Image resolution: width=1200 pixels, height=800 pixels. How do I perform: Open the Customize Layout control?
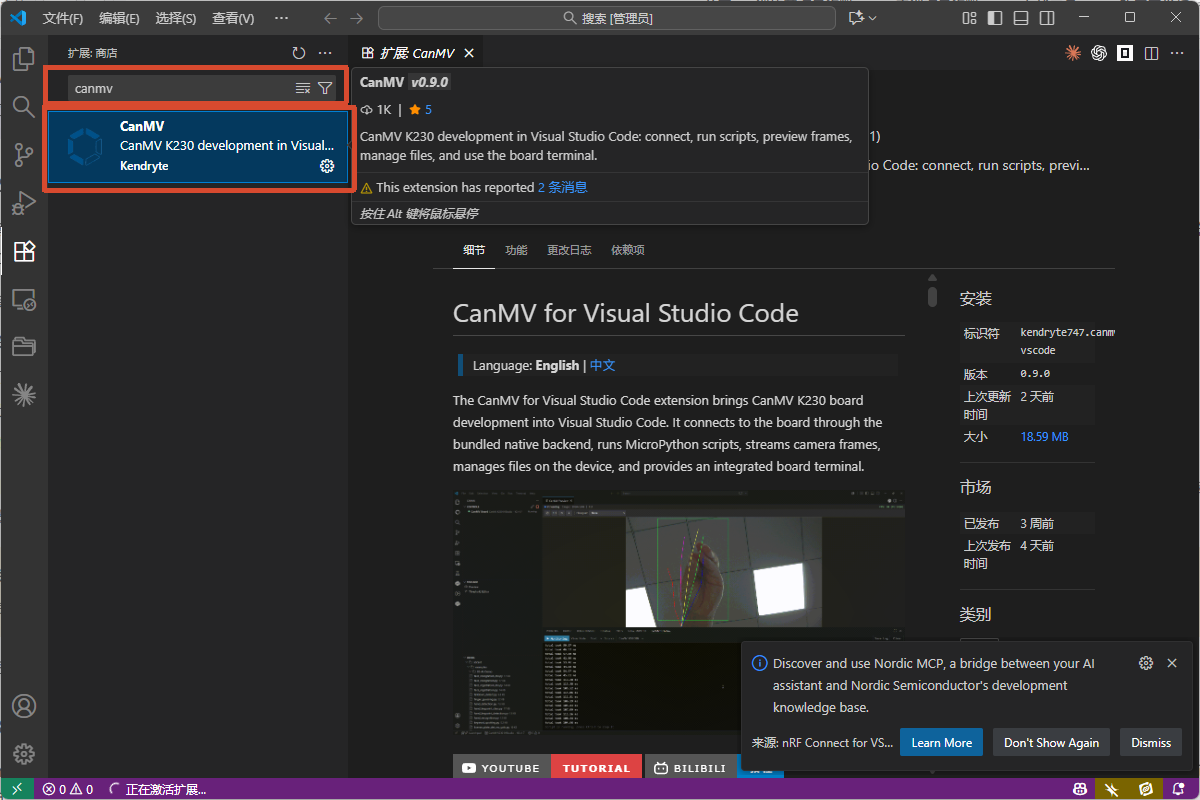click(x=969, y=18)
